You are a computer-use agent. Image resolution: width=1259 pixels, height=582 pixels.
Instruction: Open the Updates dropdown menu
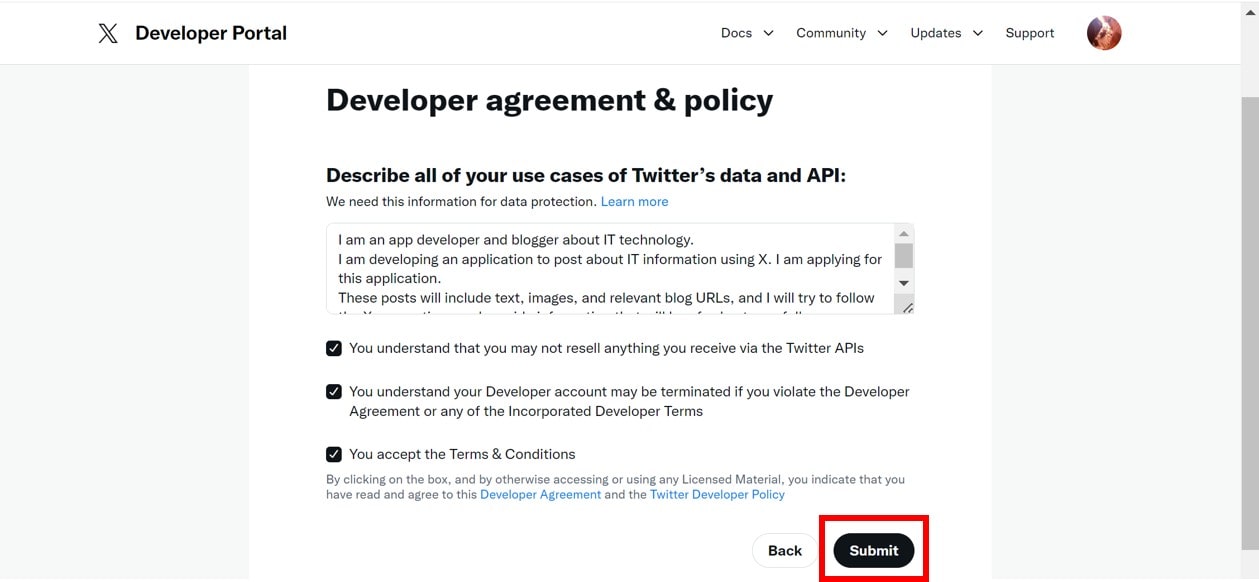tap(946, 33)
